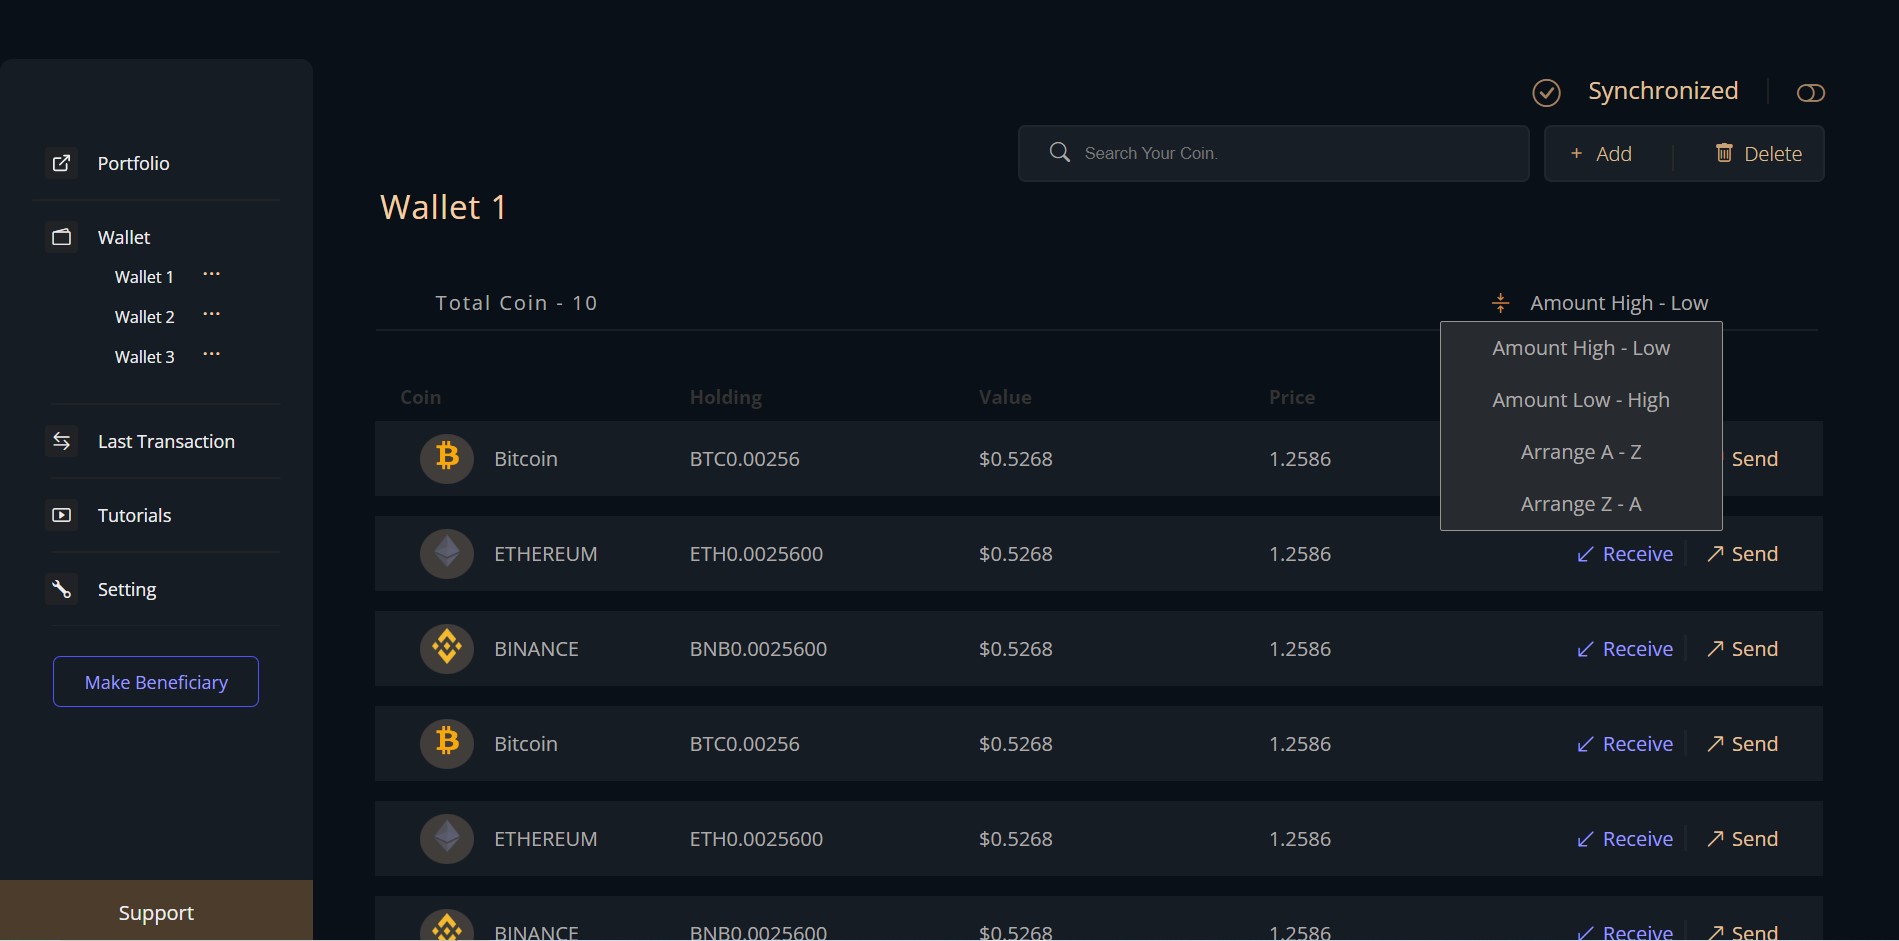Click the Wallet folder icon in sidebar
Viewport: 1899px width, 941px height.
pos(61,237)
